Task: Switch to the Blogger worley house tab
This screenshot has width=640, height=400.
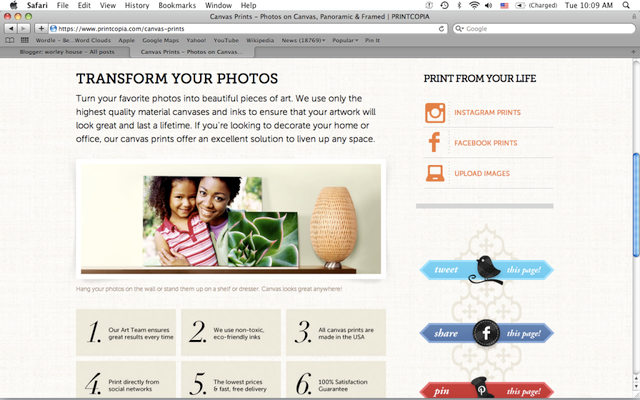Action: 67,52
